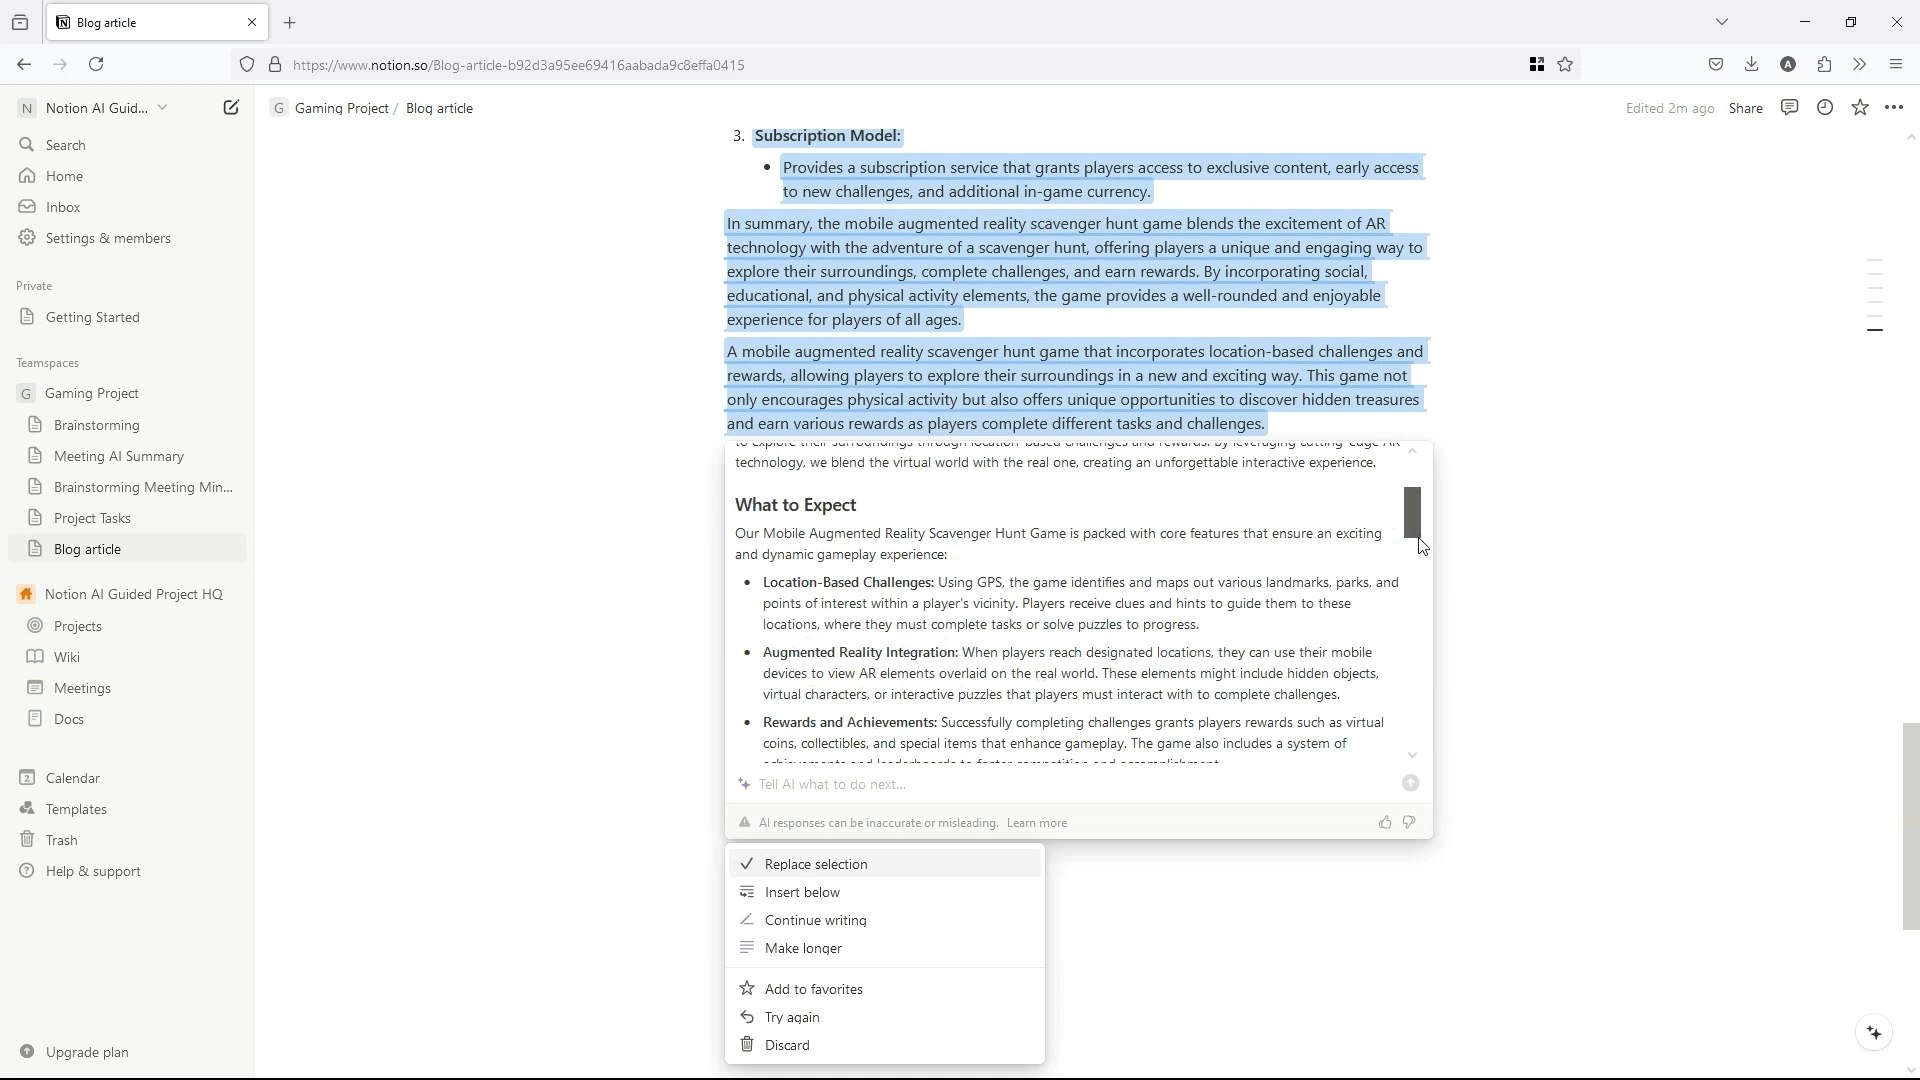Favorite page with star icon
This screenshot has width=1920, height=1080.
(x=1859, y=108)
